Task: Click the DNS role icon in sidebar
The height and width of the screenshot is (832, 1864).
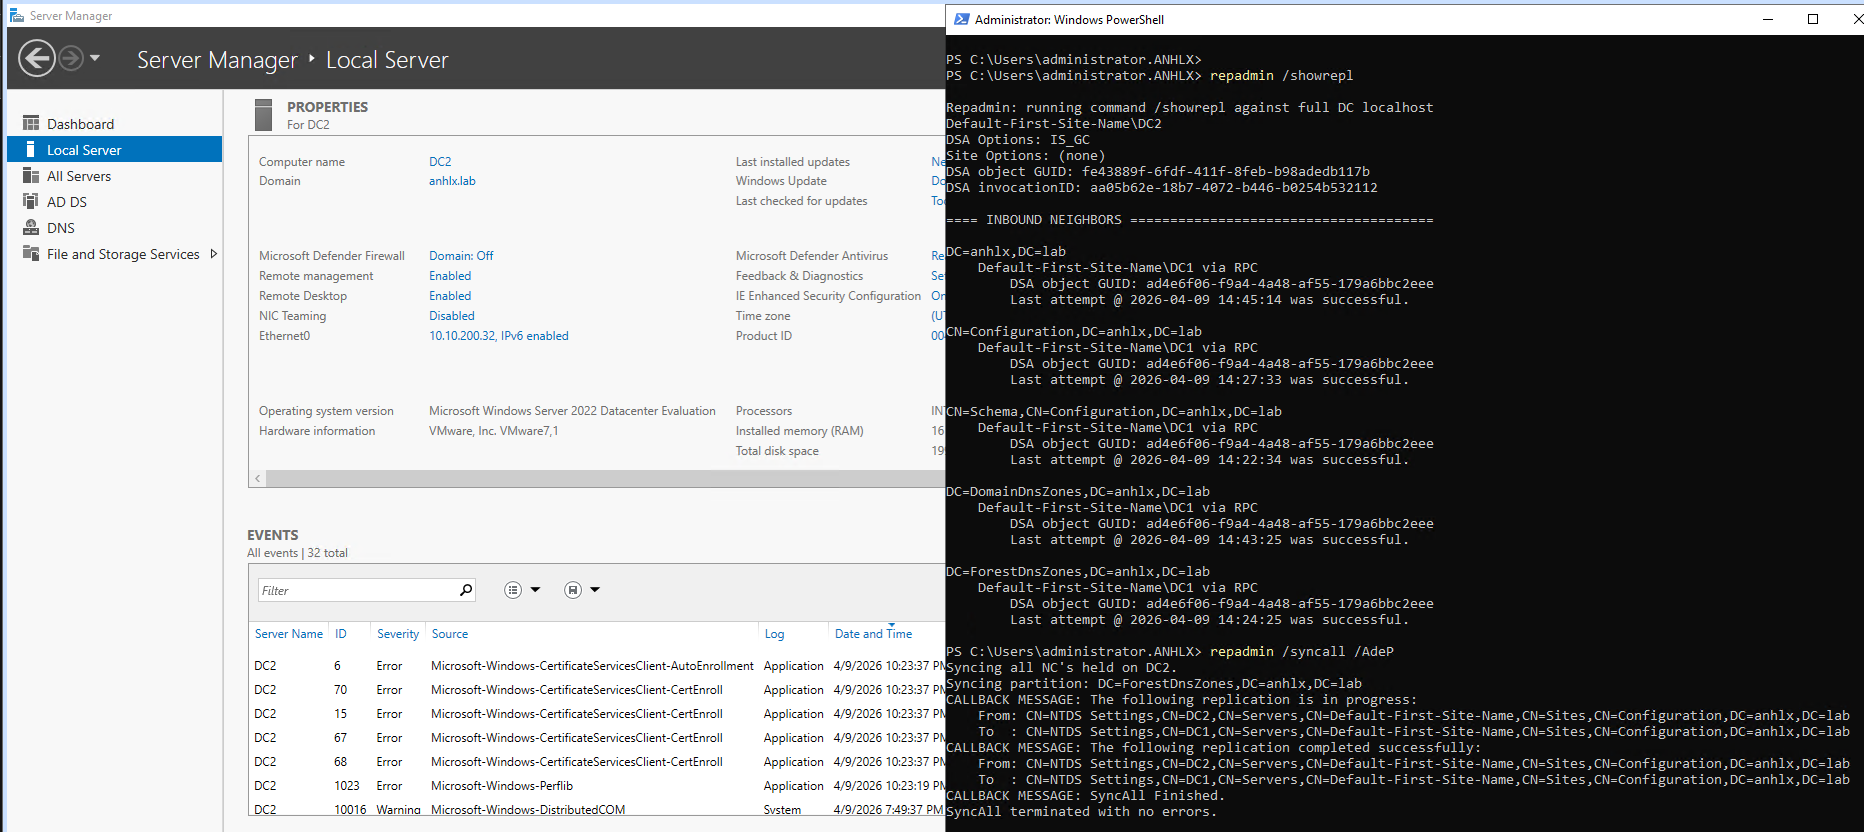Action: pos(31,228)
